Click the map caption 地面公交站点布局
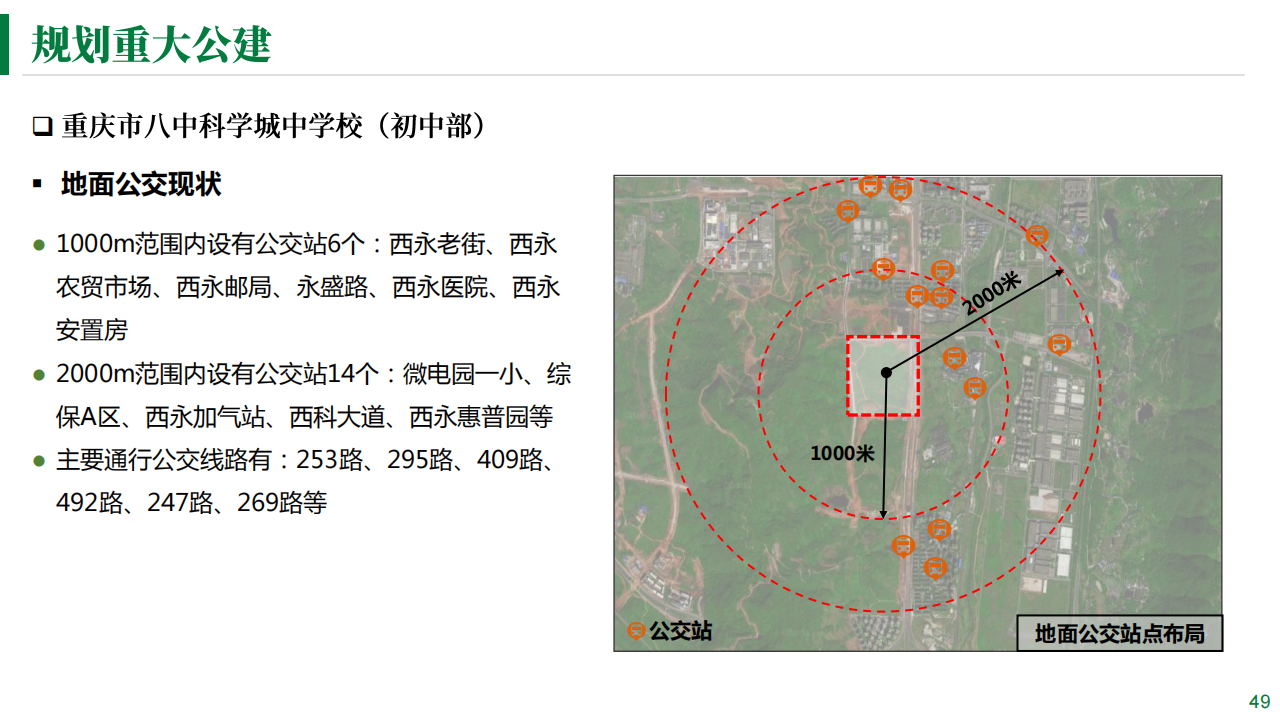The height and width of the screenshot is (720, 1280). 1119,633
